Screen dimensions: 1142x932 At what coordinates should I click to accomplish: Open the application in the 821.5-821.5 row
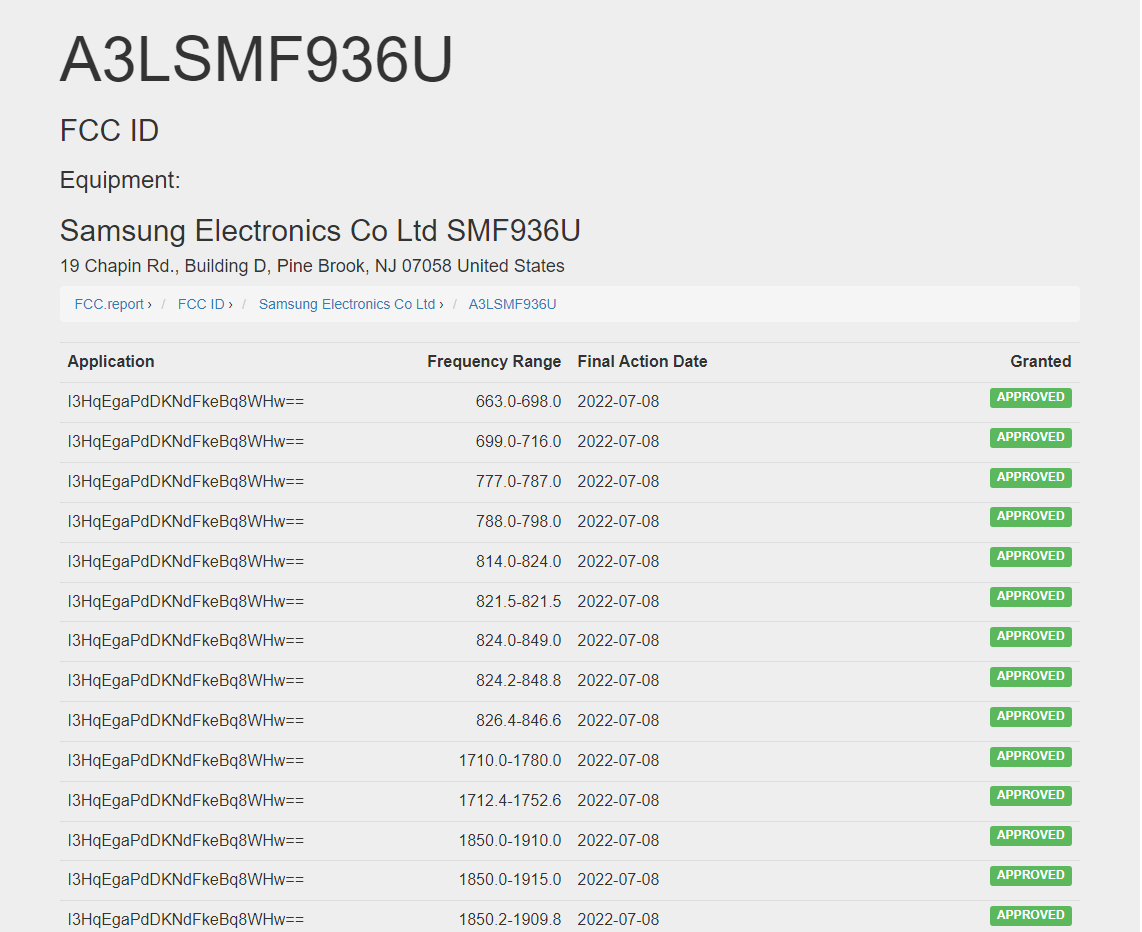185,601
